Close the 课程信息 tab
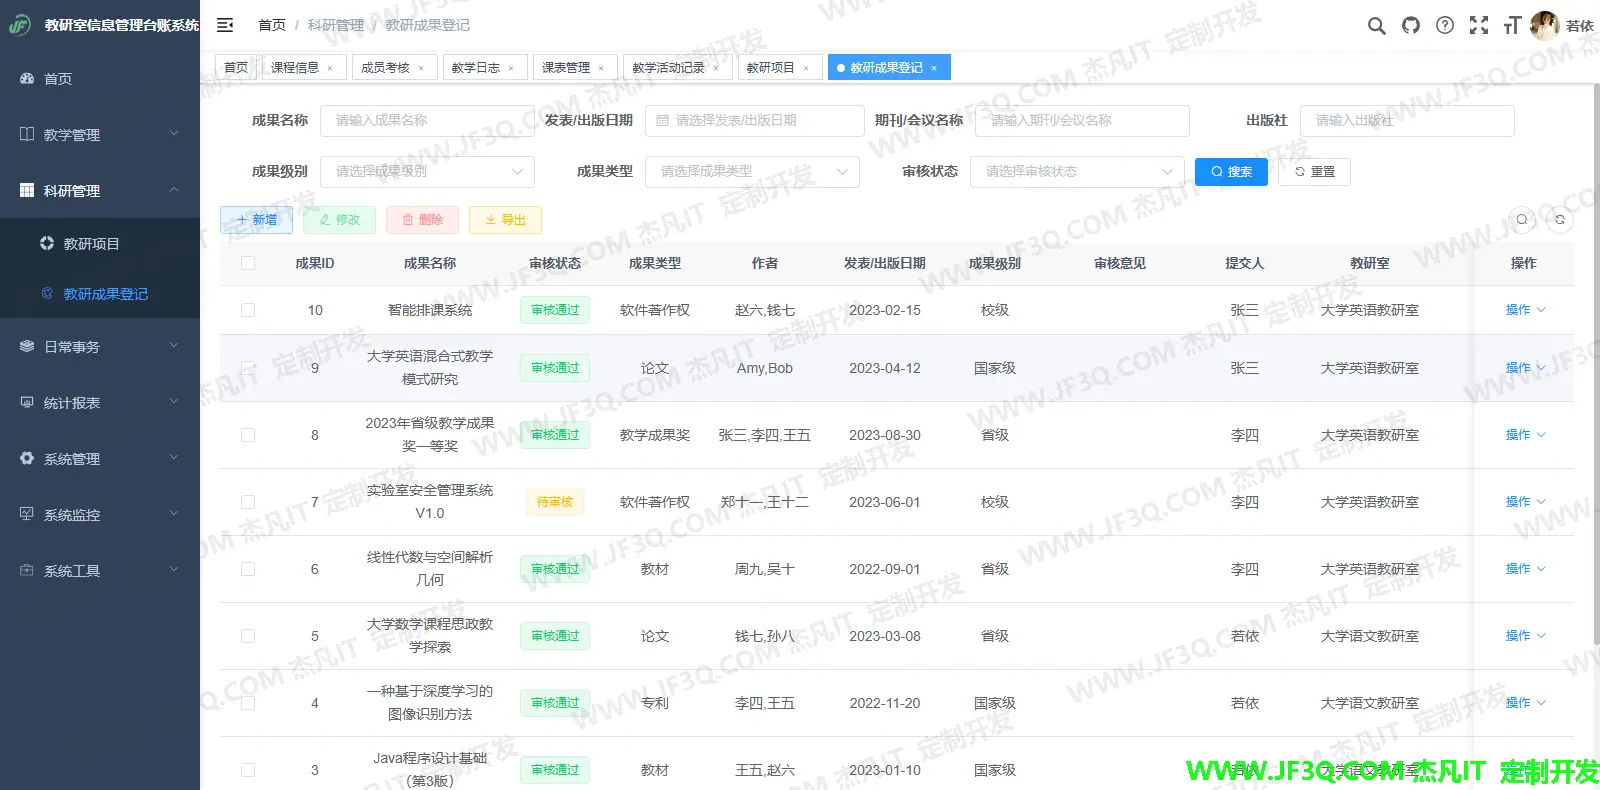 tap(331, 68)
